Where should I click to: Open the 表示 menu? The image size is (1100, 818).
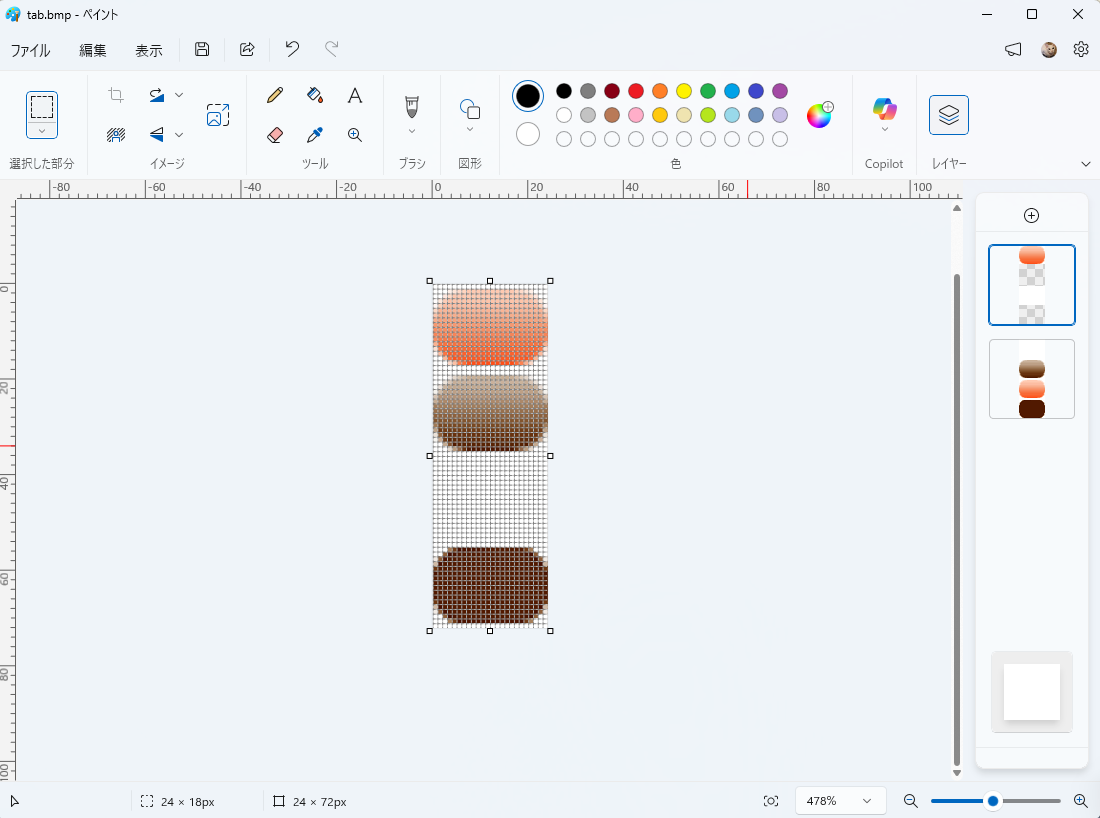click(149, 50)
